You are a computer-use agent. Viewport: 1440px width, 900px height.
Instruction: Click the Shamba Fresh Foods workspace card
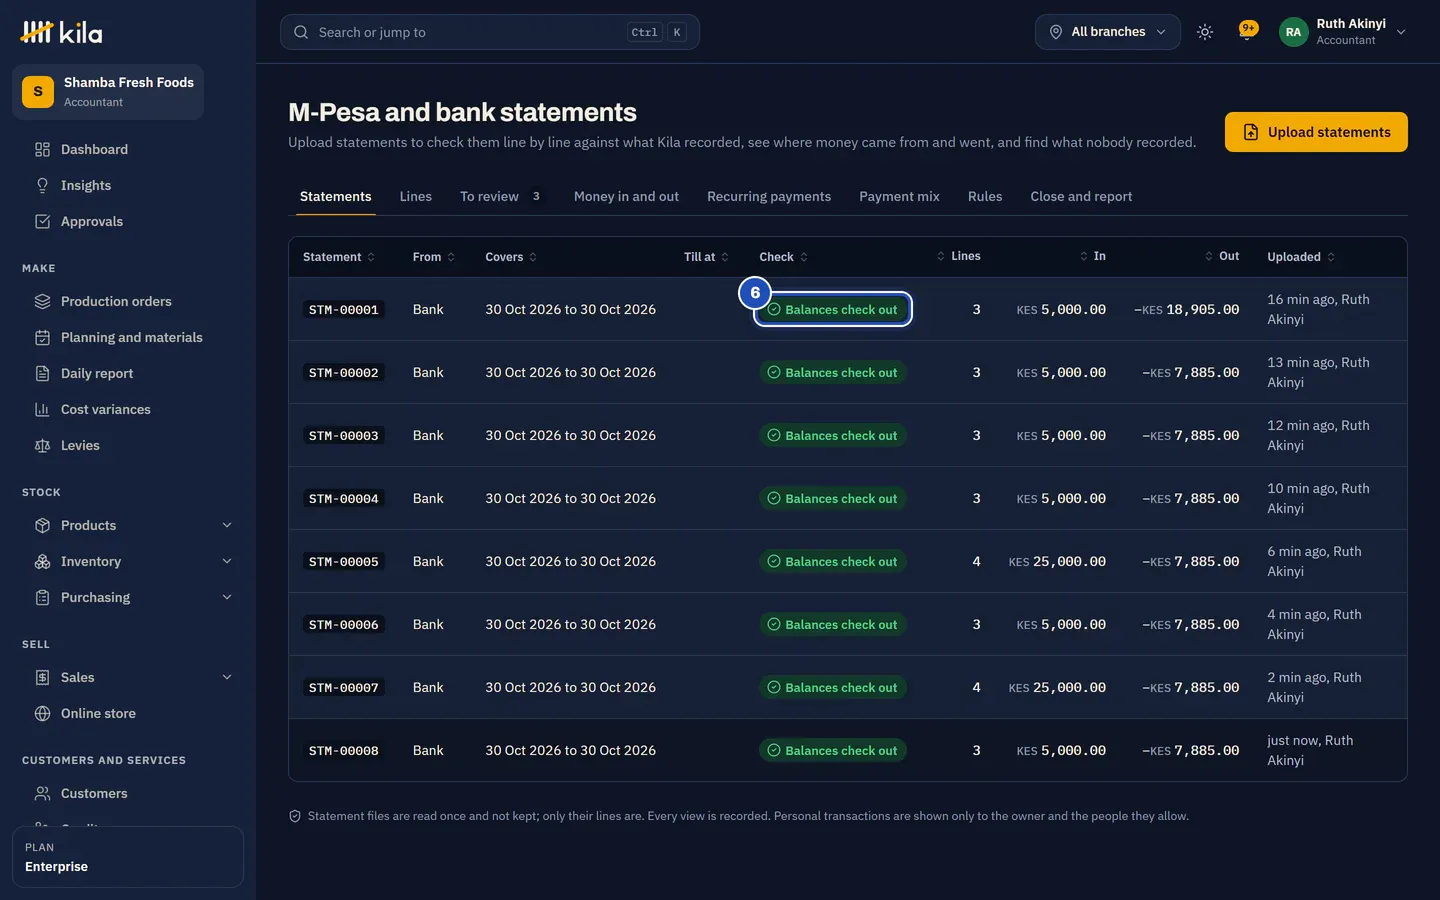tap(108, 92)
